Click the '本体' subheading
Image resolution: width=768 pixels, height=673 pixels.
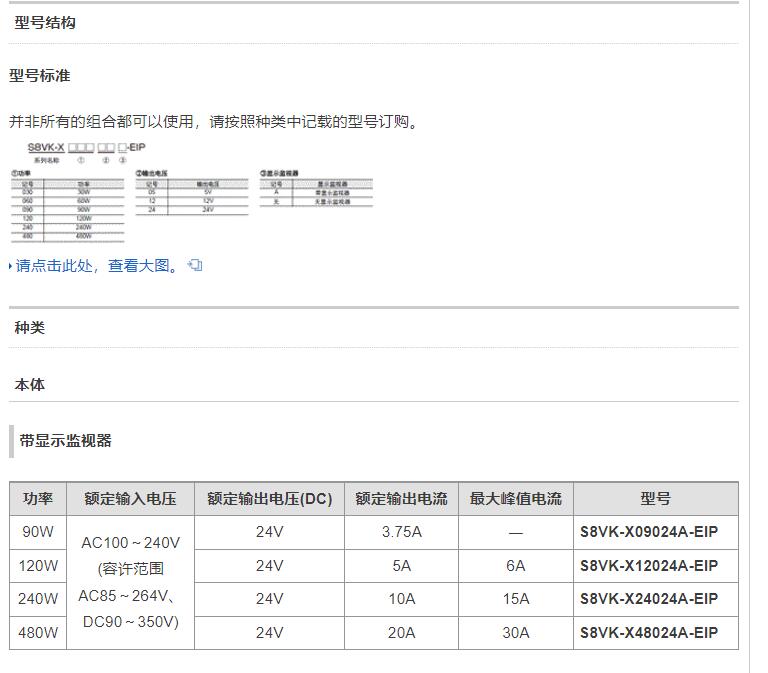pyautogui.click(x=29, y=385)
